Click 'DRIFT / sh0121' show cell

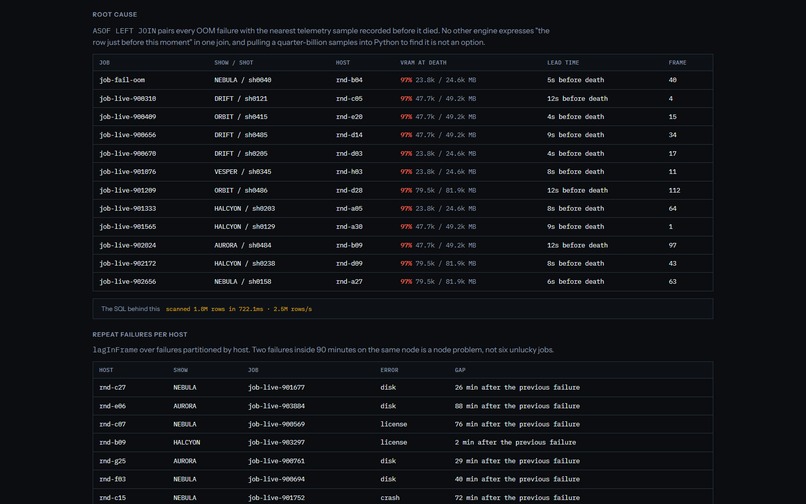(241, 99)
